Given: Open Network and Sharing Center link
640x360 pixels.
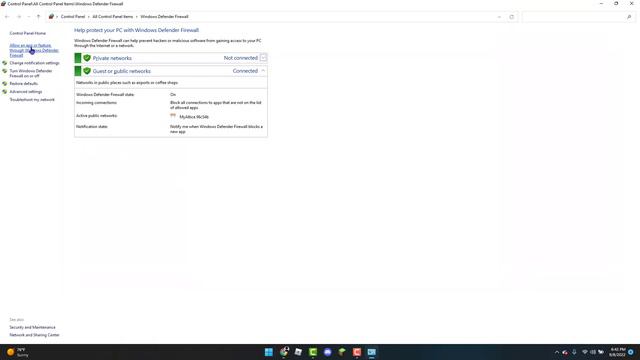Looking at the screenshot, I should tap(34, 335).
